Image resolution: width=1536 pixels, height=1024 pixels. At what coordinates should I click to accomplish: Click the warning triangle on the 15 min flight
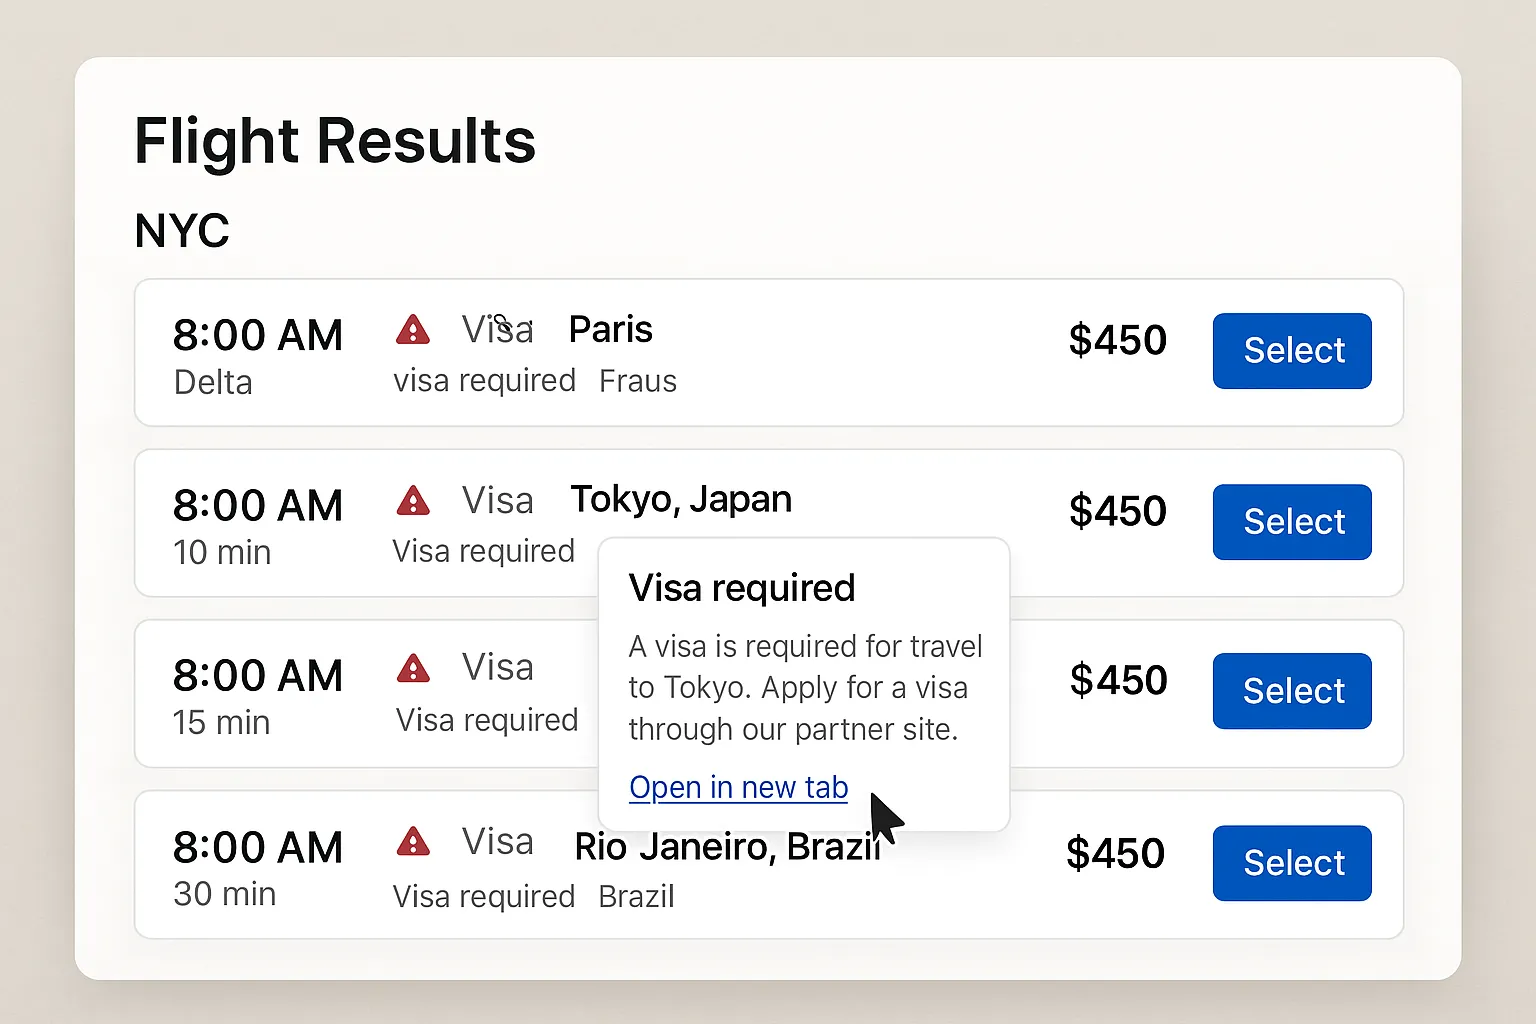pyautogui.click(x=413, y=668)
